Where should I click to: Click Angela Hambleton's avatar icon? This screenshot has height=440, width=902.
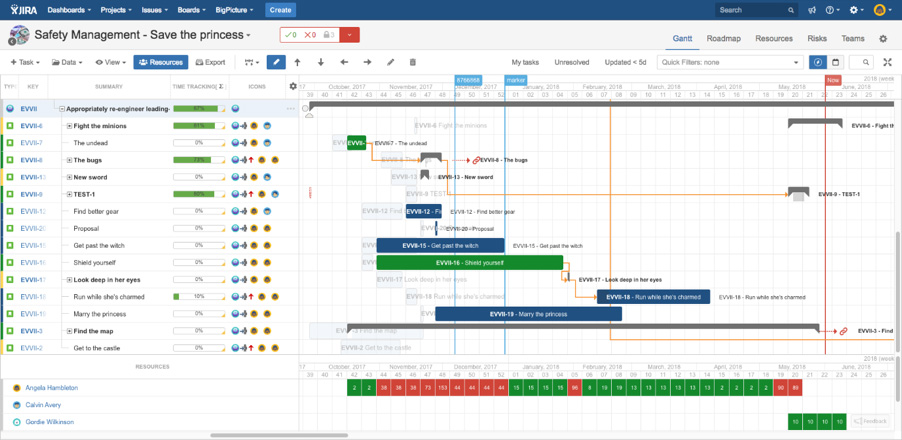pos(17,388)
